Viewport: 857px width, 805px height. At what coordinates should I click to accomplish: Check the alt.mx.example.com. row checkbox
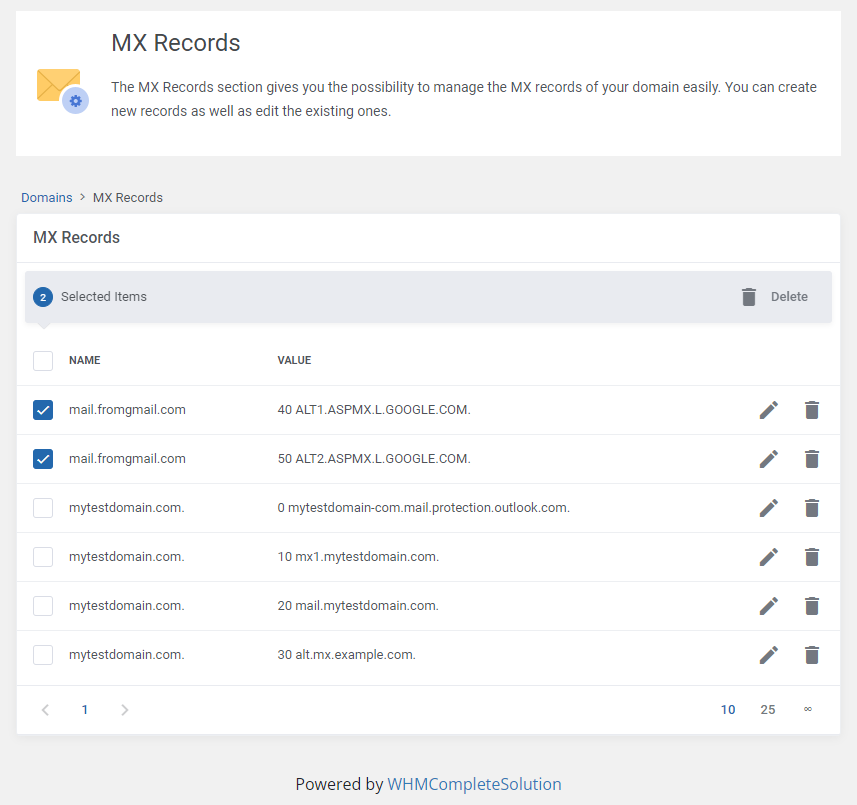pyautogui.click(x=43, y=655)
